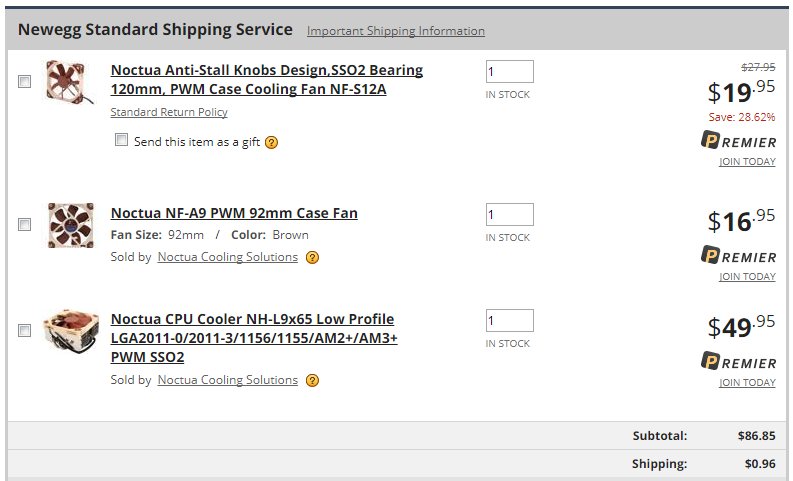This screenshot has width=793, height=481.
Task: Select the NF-A9 fan item checkbox
Action: [24, 226]
